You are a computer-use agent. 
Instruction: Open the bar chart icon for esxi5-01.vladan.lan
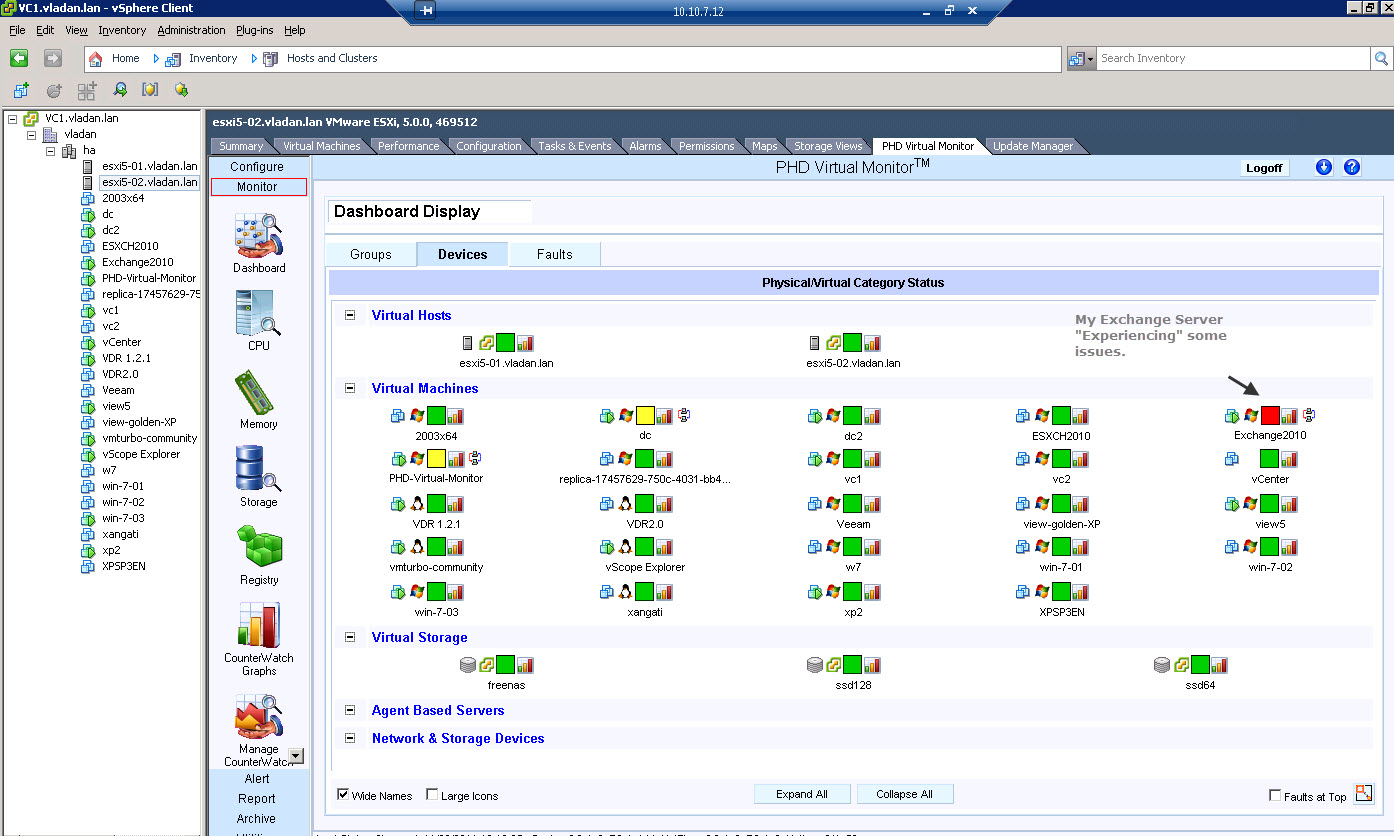525,343
